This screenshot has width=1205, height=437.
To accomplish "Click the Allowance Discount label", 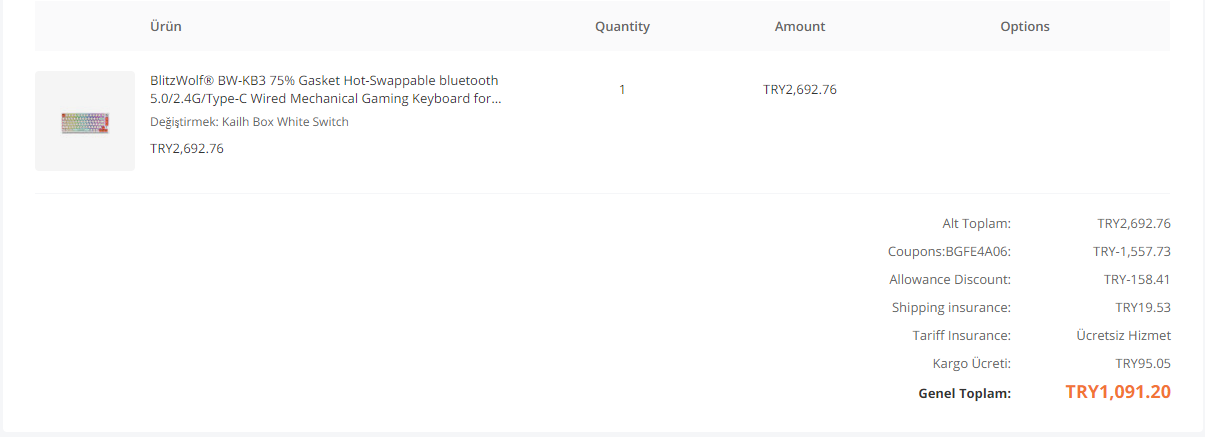I will click(950, 279).
